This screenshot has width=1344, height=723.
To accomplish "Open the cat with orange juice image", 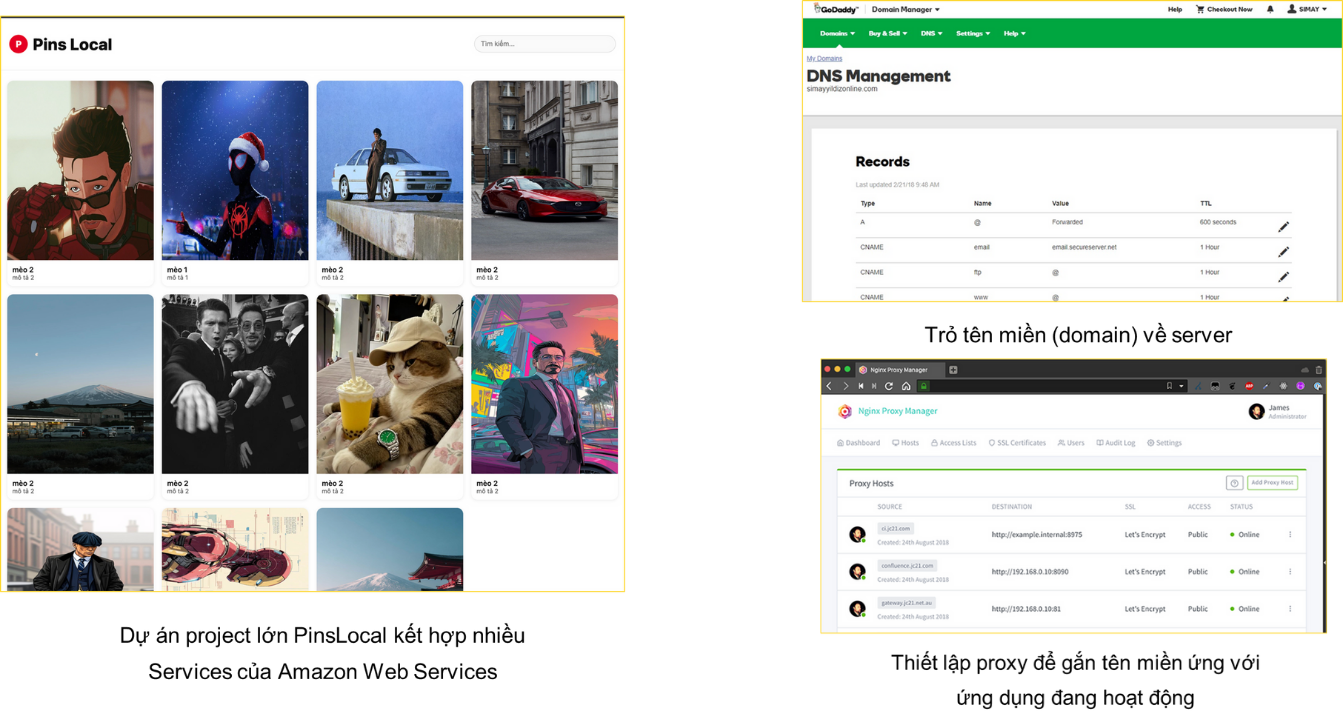I will coord(389,384).
